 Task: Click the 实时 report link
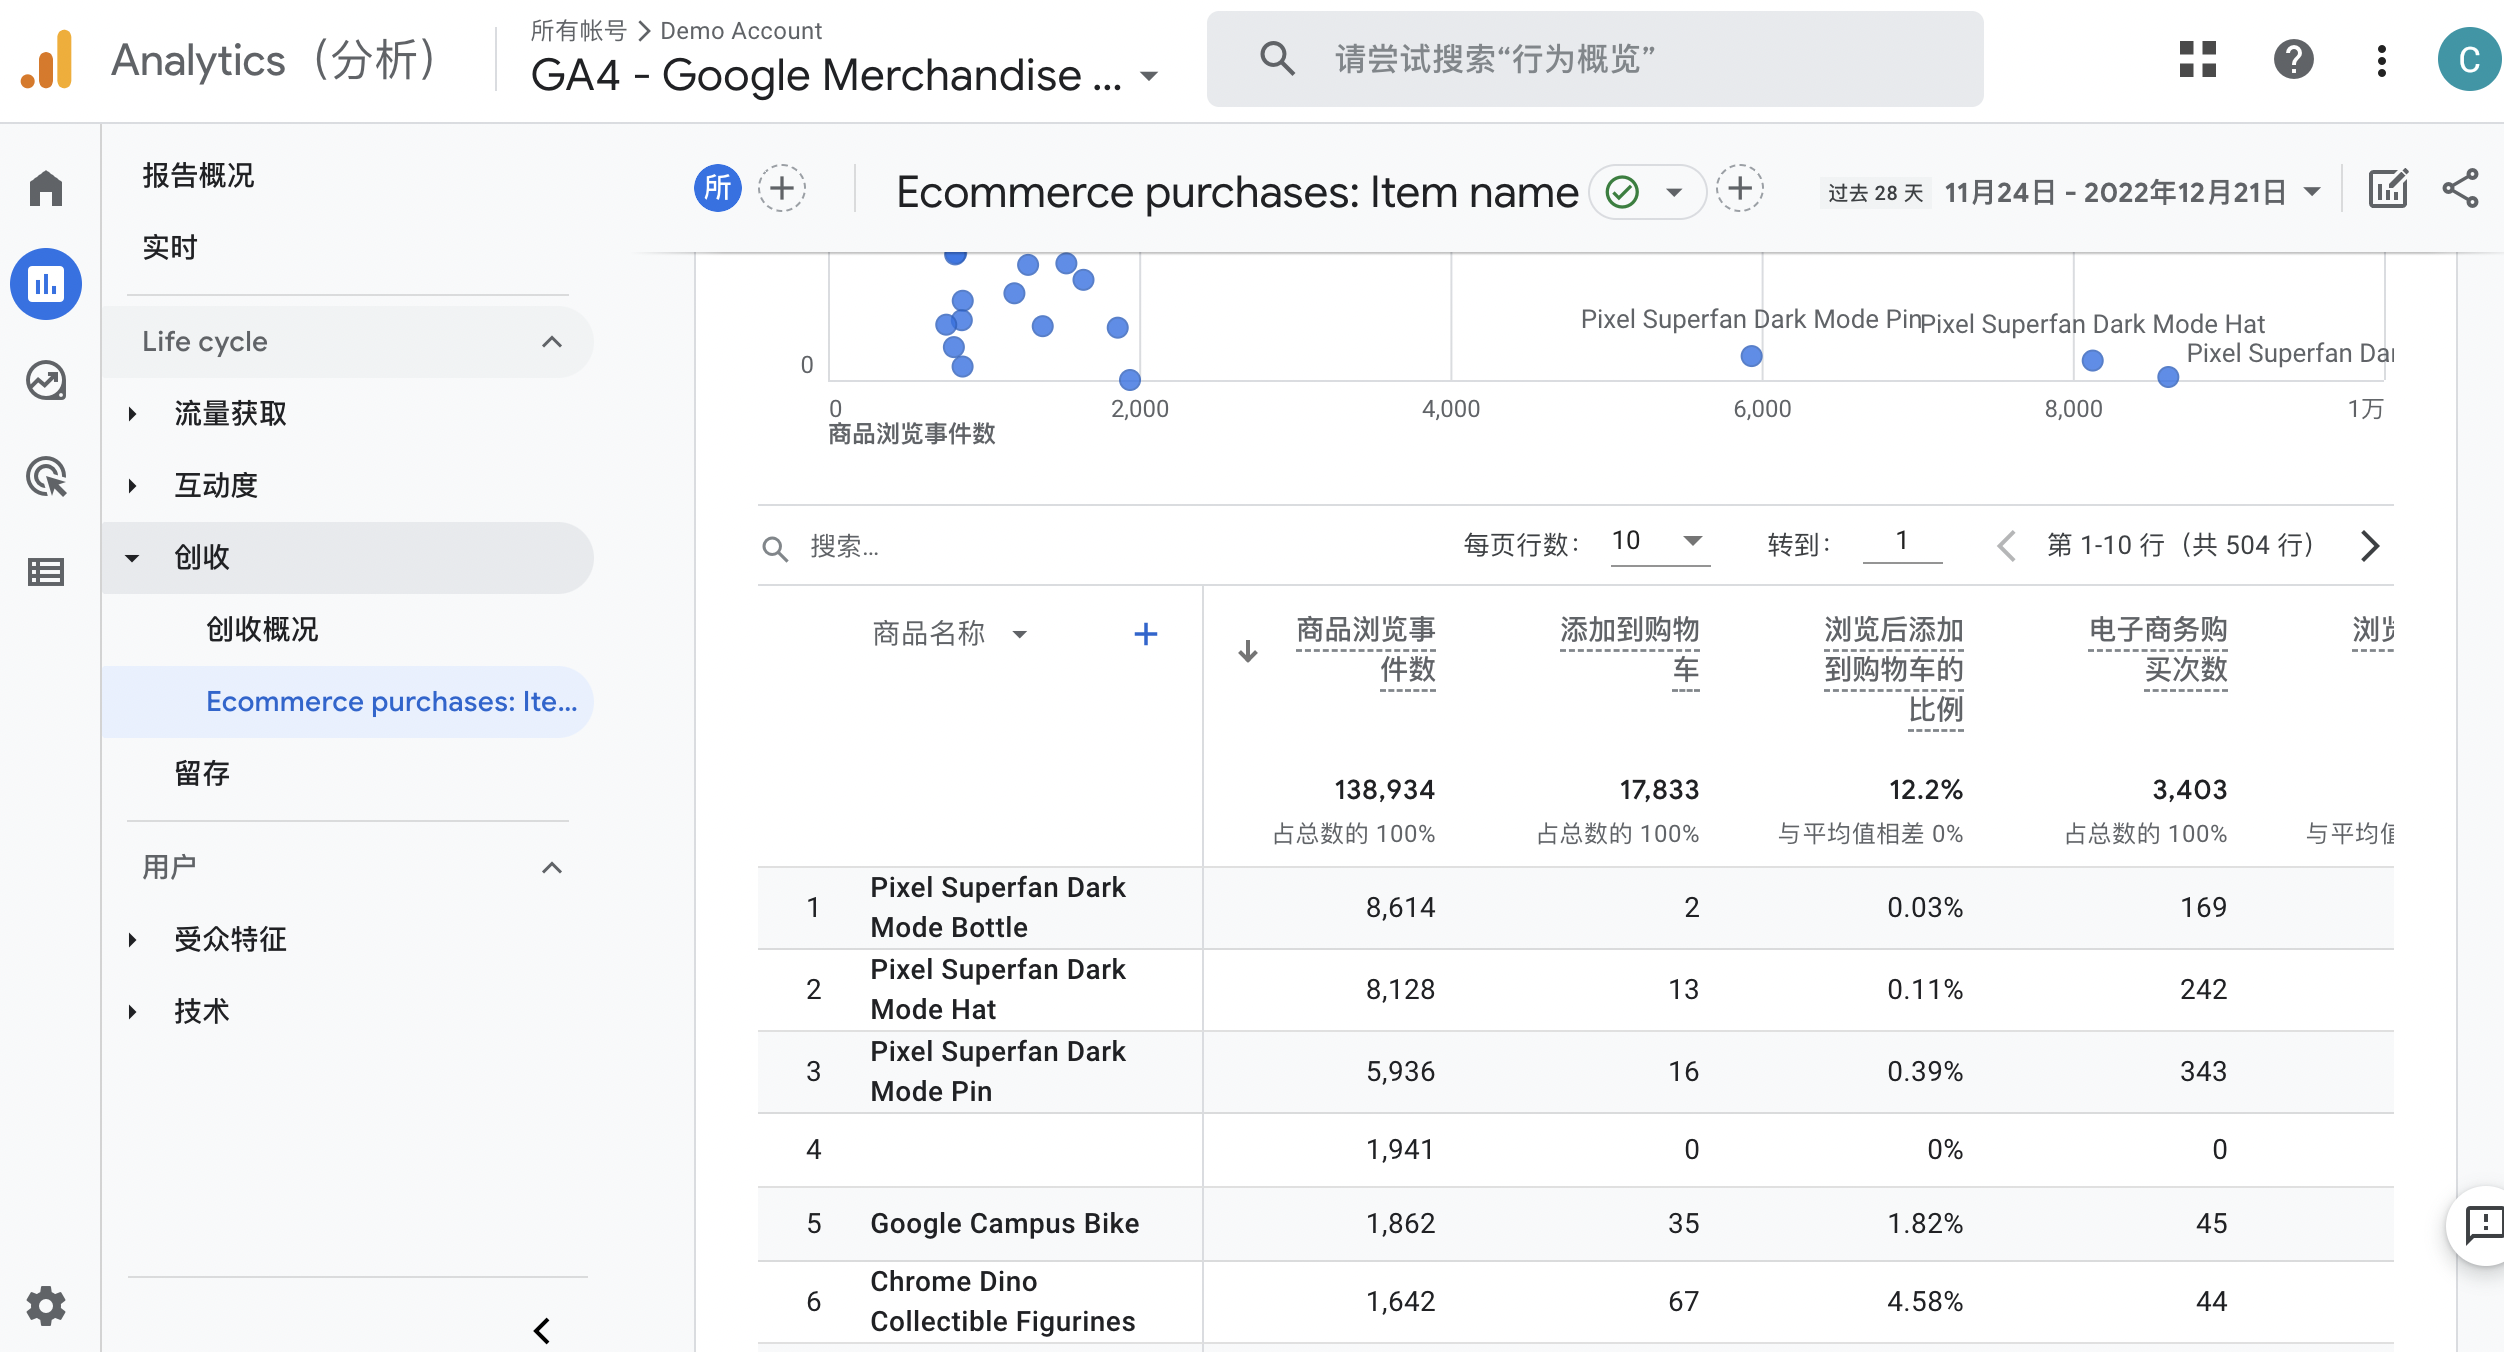pos(170,247)
